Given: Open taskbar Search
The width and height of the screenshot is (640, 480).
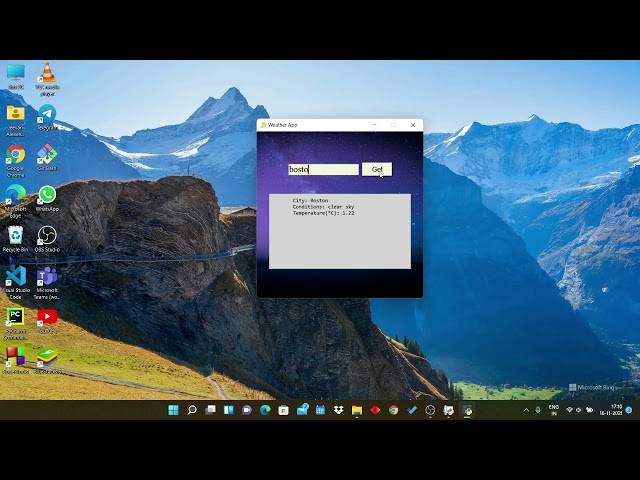Looking at the screenshot, I should click(192, 410).
